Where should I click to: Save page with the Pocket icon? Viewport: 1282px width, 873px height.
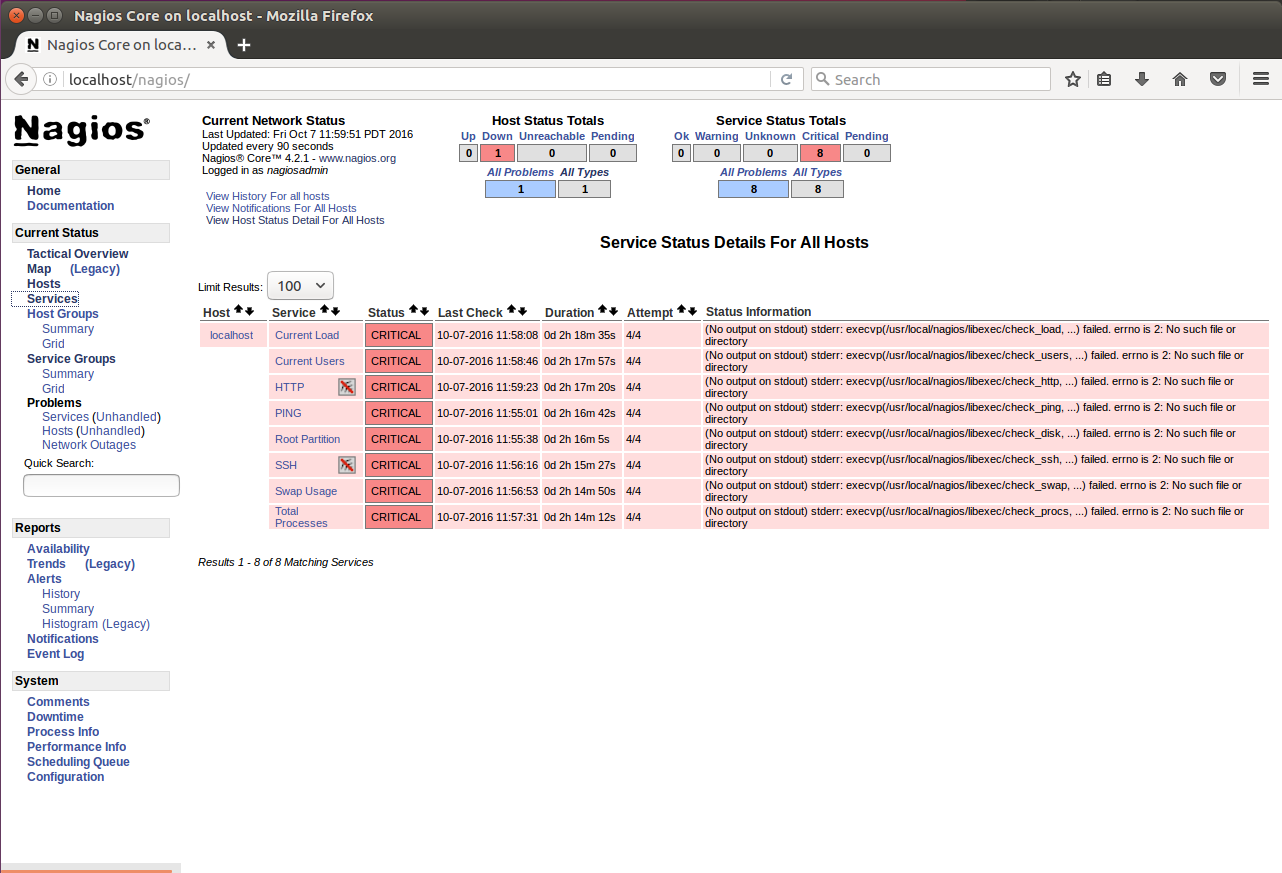tap(1218, 78)
